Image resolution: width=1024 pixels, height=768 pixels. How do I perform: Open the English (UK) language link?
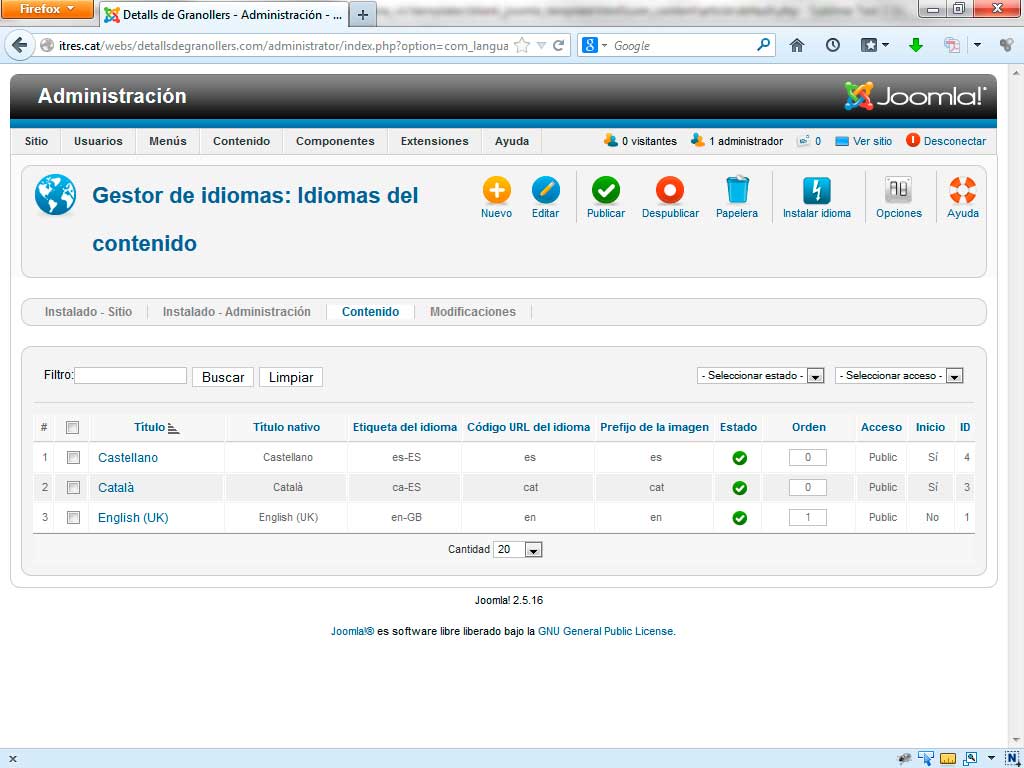click(x=133, y=518)
